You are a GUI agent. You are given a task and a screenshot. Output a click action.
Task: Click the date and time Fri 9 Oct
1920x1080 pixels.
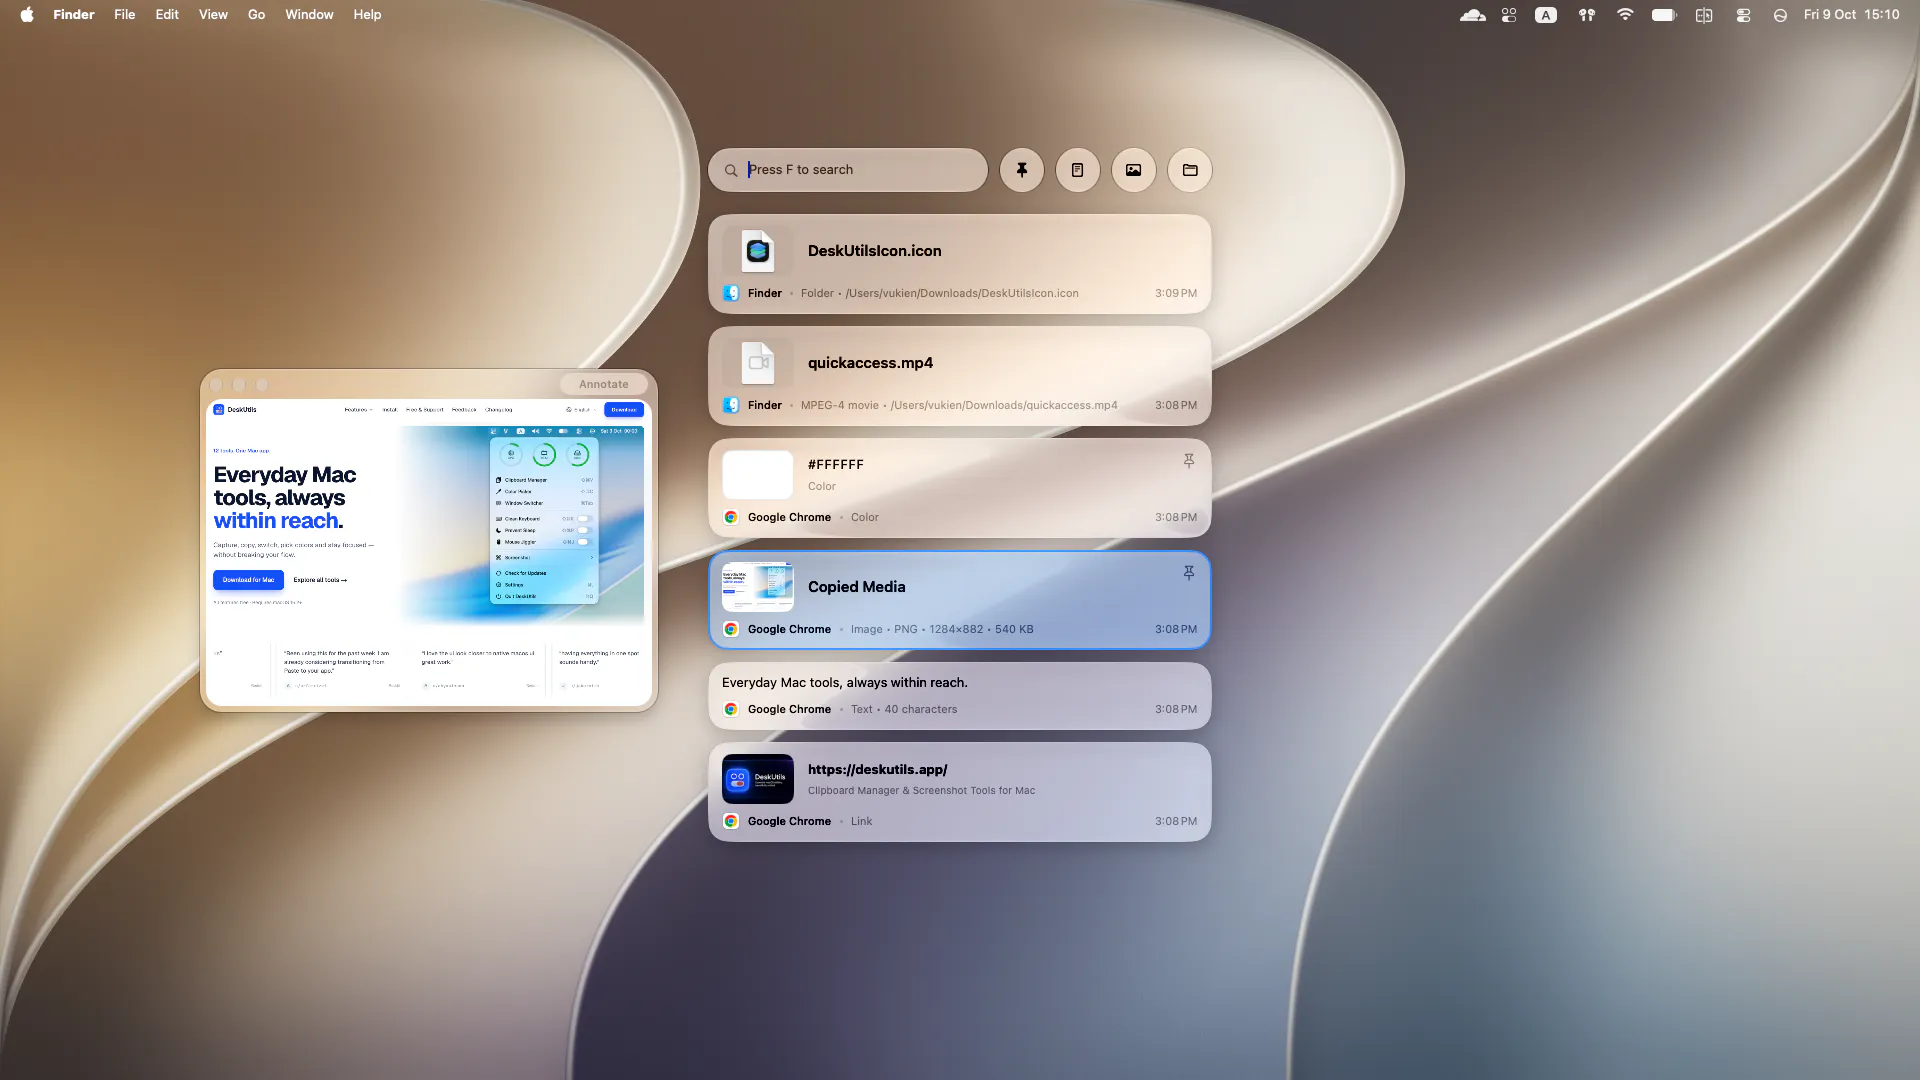point(1851,15)
